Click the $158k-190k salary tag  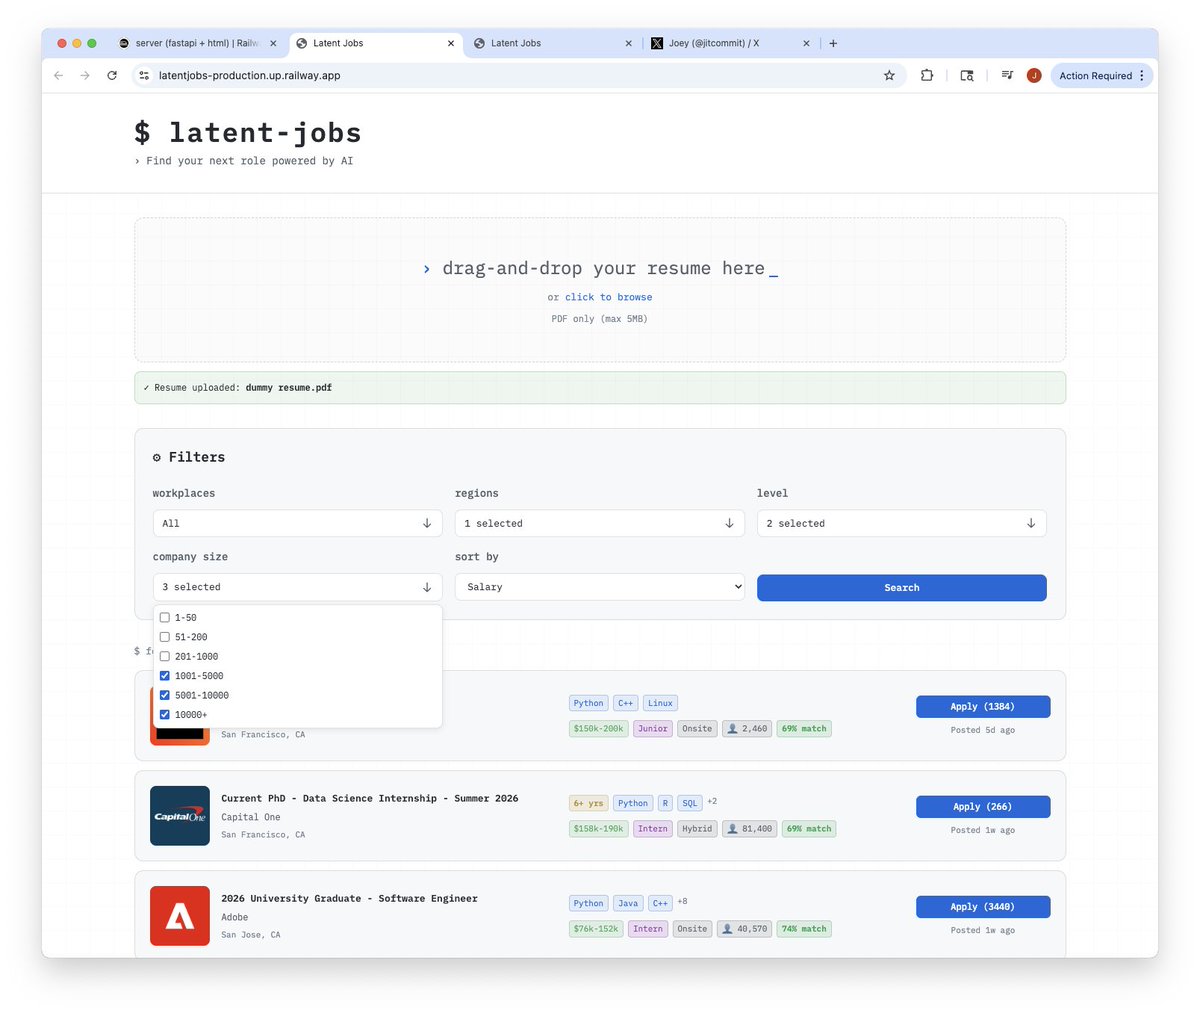[x=599, y=829]
